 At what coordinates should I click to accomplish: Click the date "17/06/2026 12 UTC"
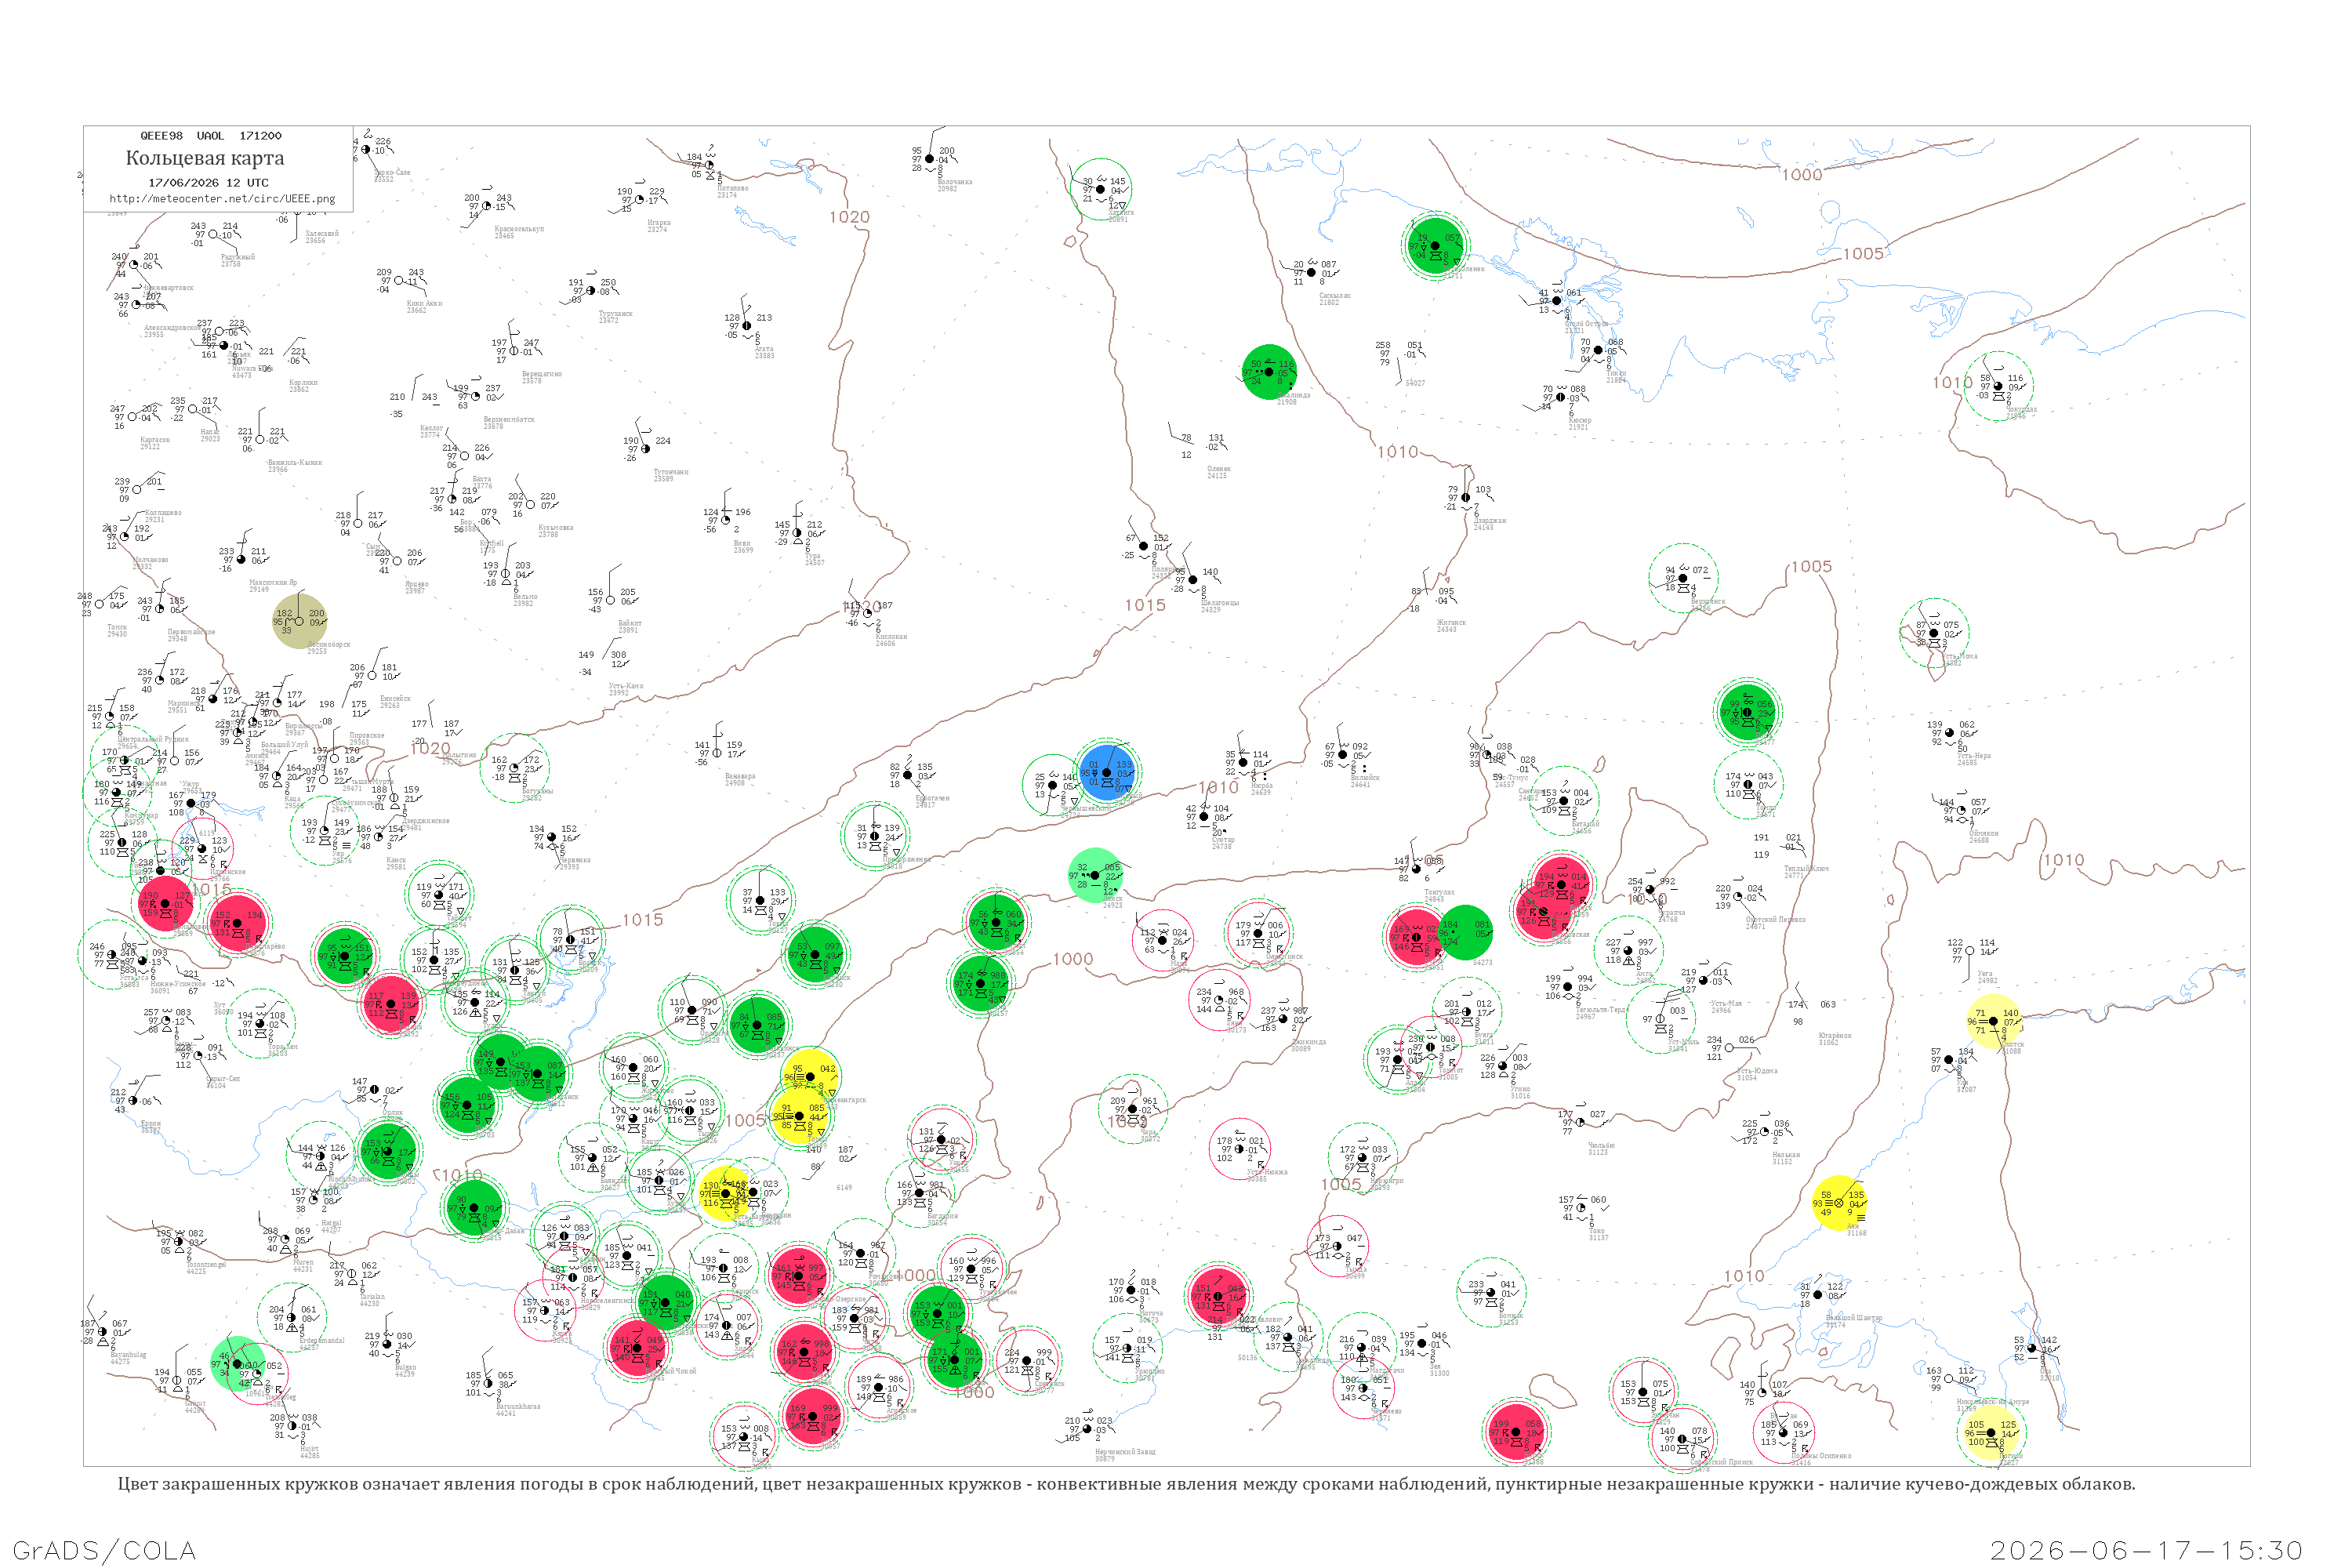(208, 183)
